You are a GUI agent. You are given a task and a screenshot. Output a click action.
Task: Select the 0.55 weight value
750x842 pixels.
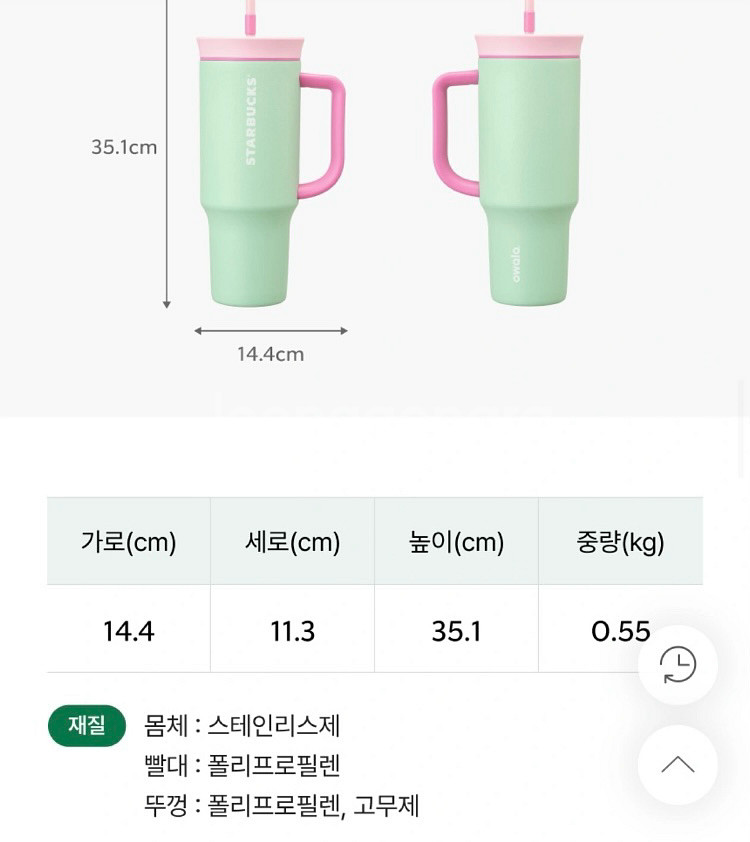620,631
